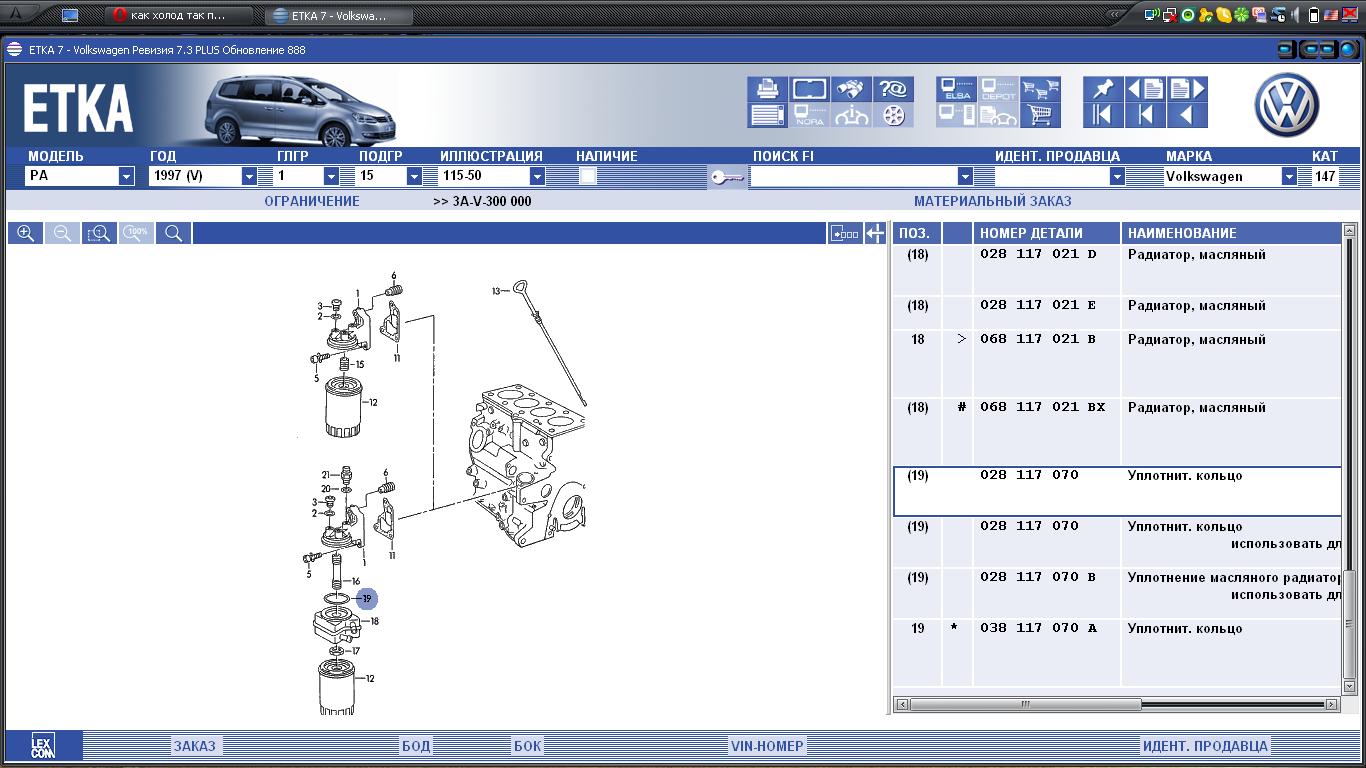Viewport: 1366px width, 768px height.
Task: Click parts list horizontal scrollbar right arrow
Action: 1332,705
